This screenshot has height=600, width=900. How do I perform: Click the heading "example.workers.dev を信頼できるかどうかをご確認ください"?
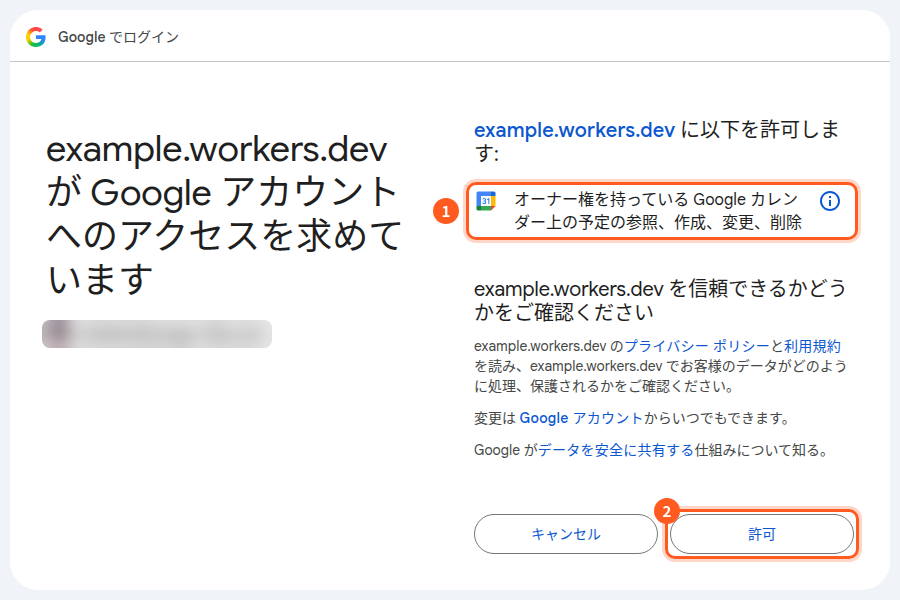(x=660, y=300)
